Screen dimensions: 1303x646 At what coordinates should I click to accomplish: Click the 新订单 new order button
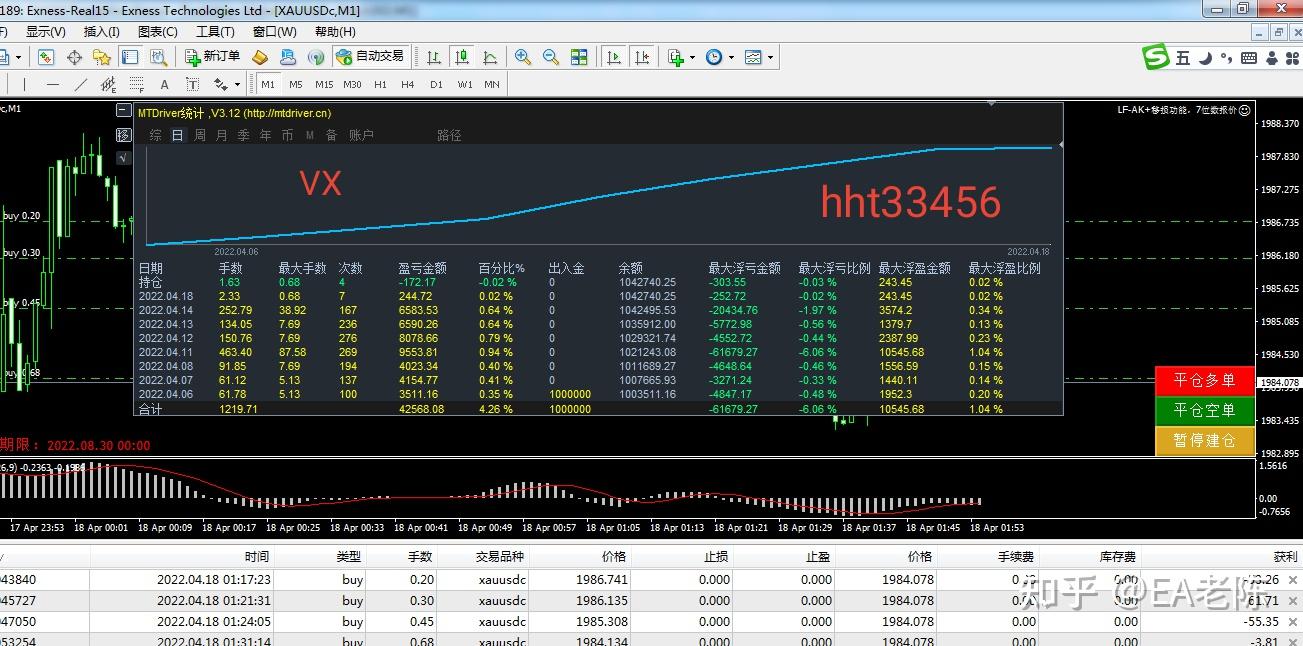coord(213,57)
